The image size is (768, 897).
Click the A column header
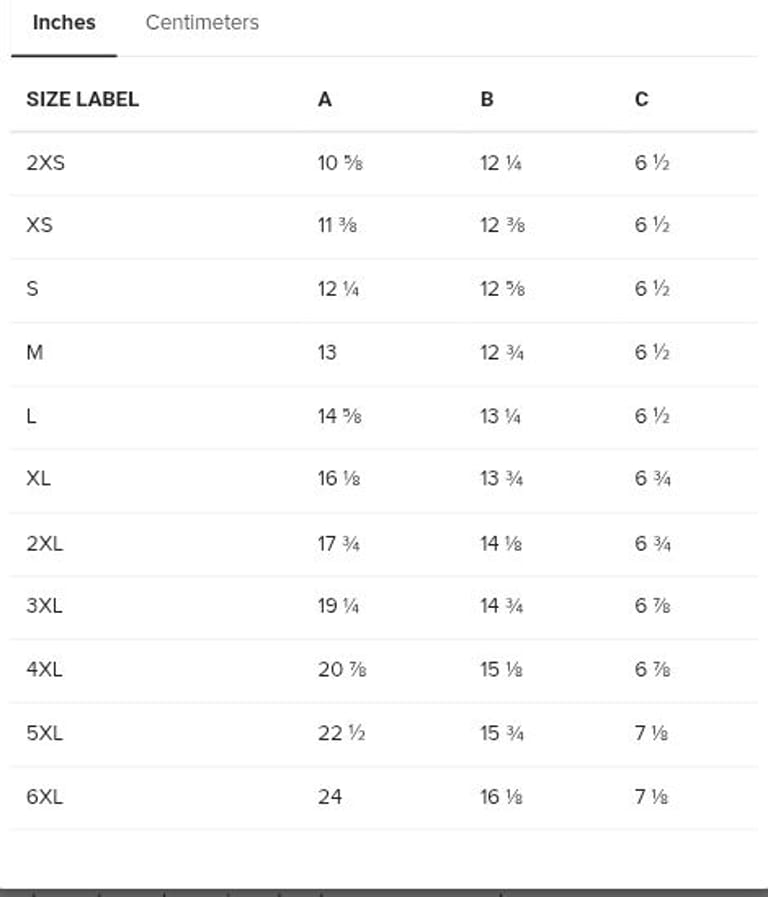coord(325,99)
